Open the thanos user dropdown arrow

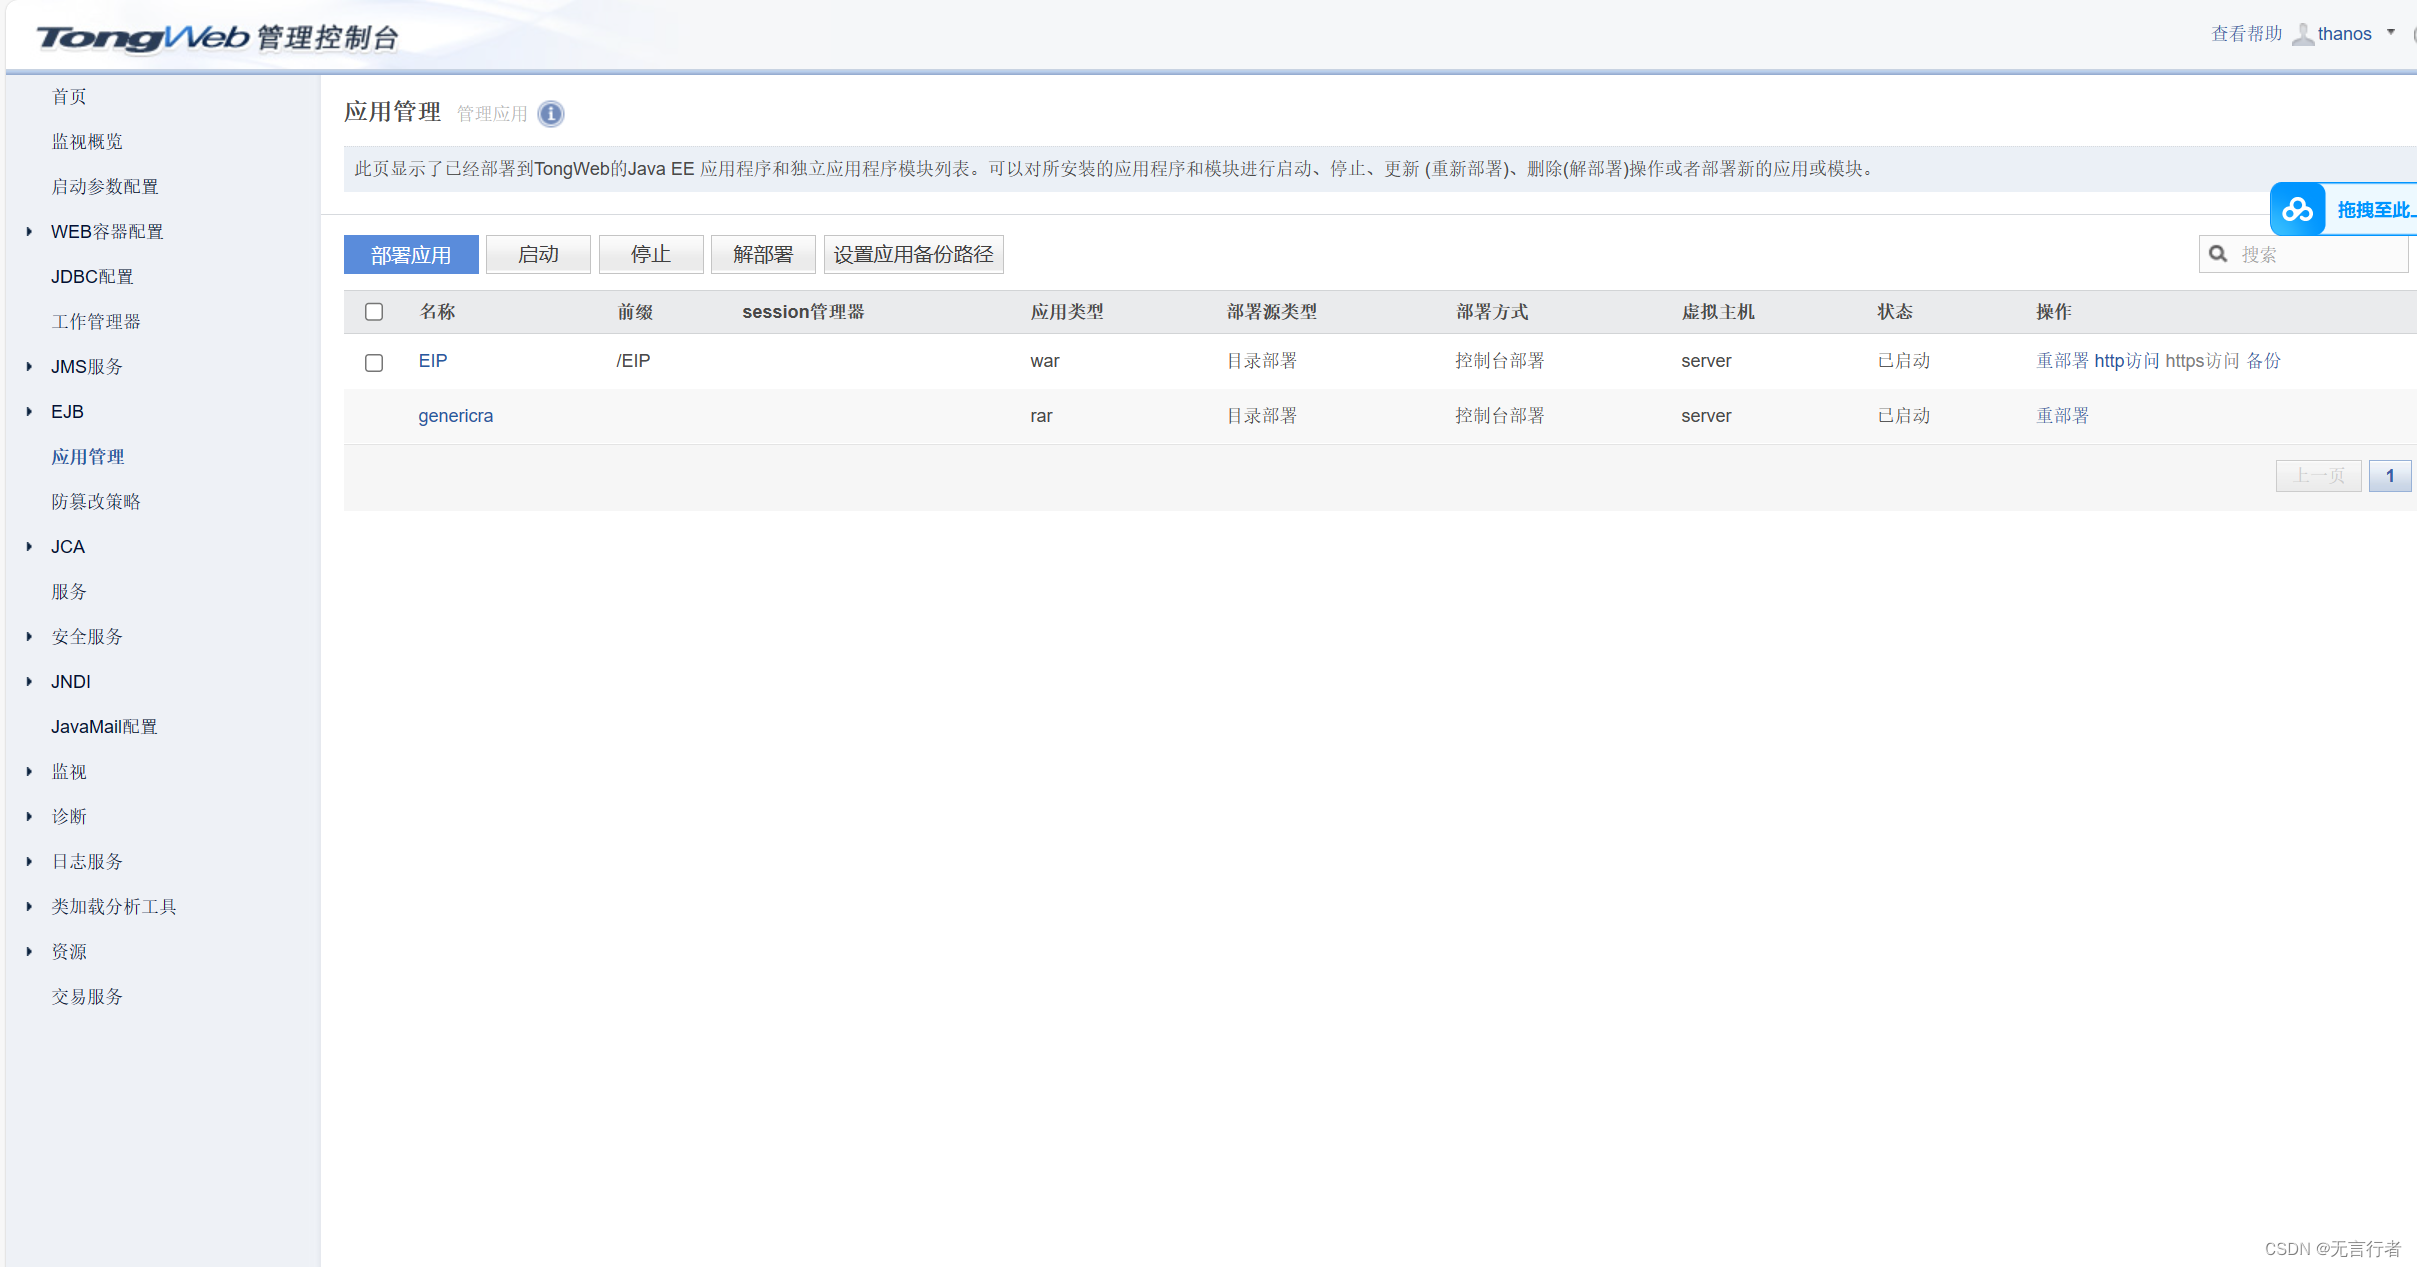[x=2391, y=33]
